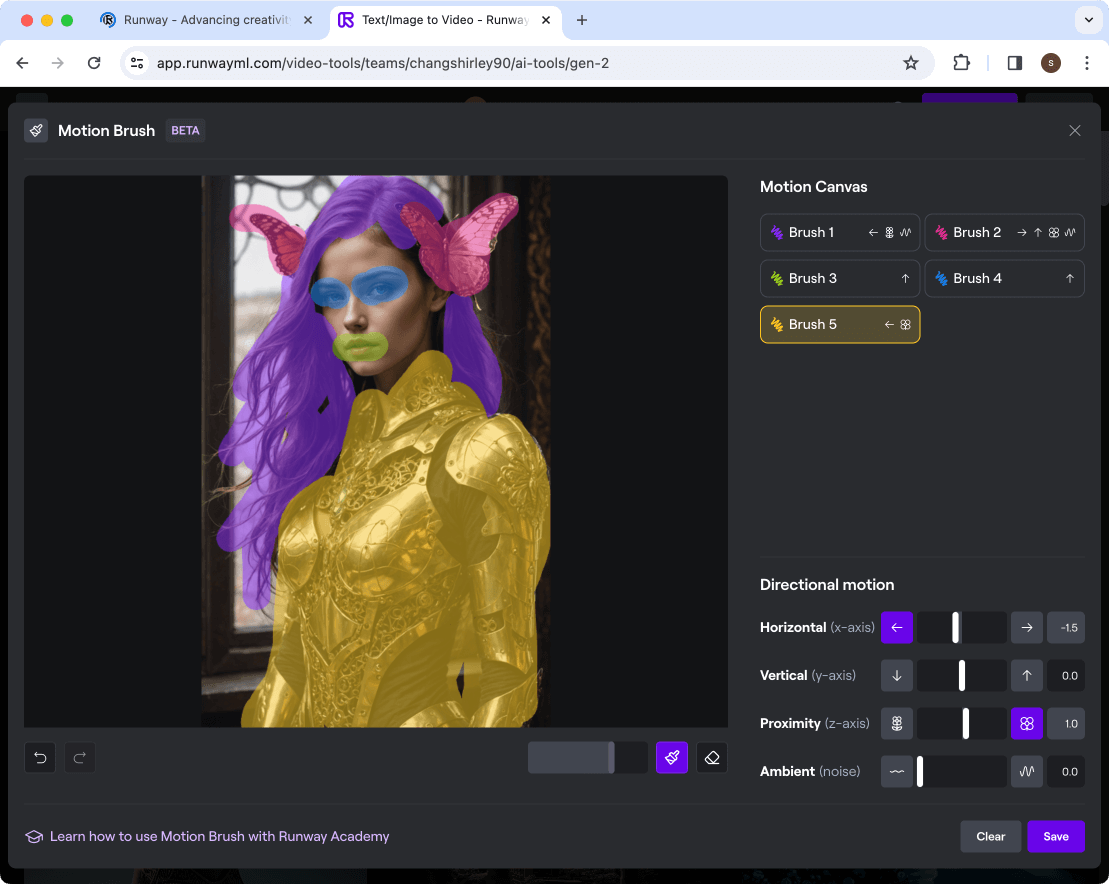Click the vertical up arrow button

[x=1027, y=676]
